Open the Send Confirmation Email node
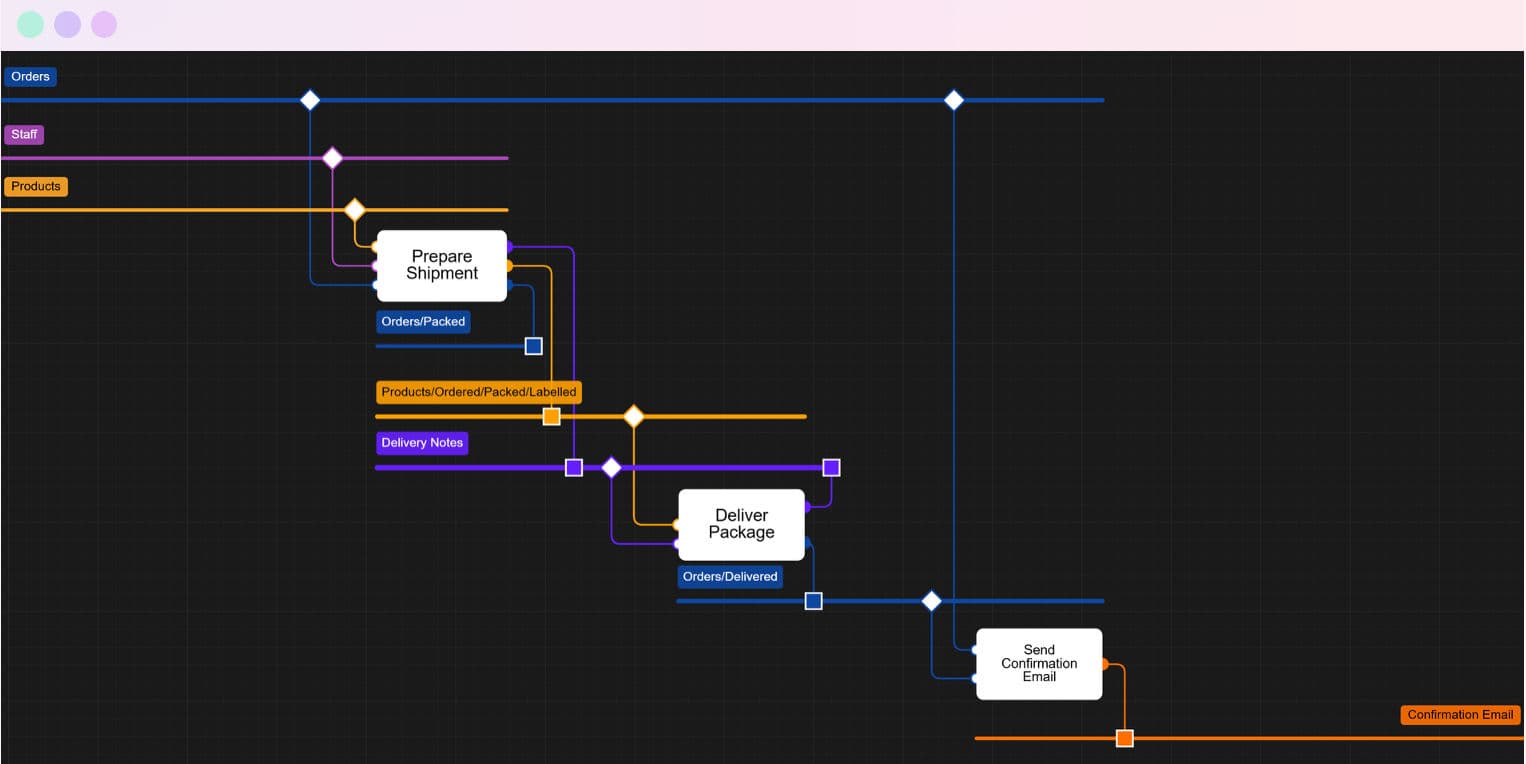Viewport: 1526px width, 764px height. (1038, 663)
